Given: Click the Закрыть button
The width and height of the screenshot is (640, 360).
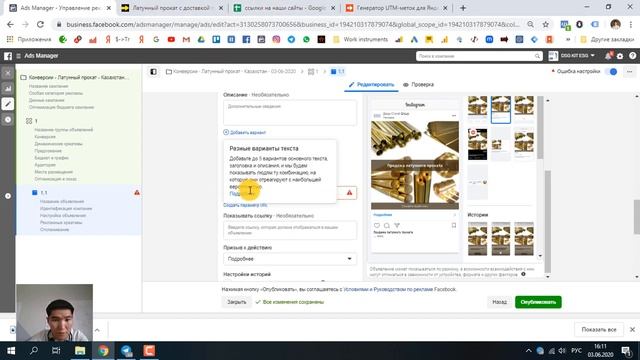Looking at the screenshot, I should click(236, 302).
